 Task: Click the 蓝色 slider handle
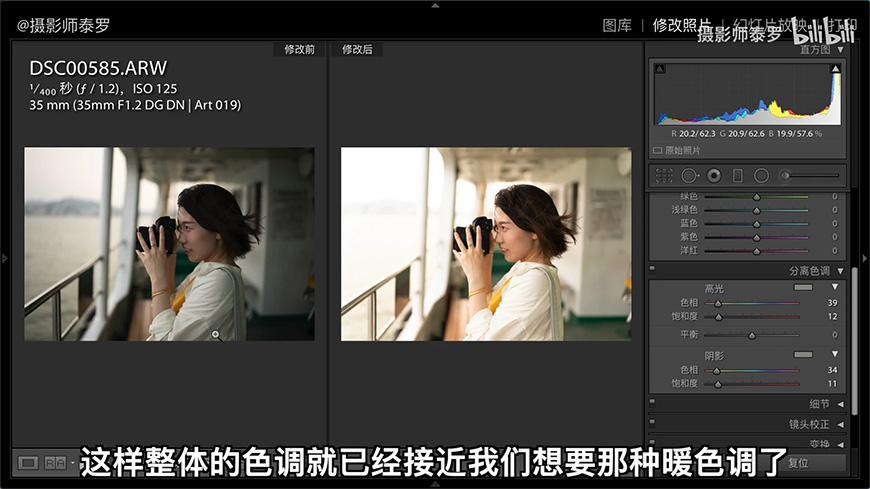(x=756, y=224)
